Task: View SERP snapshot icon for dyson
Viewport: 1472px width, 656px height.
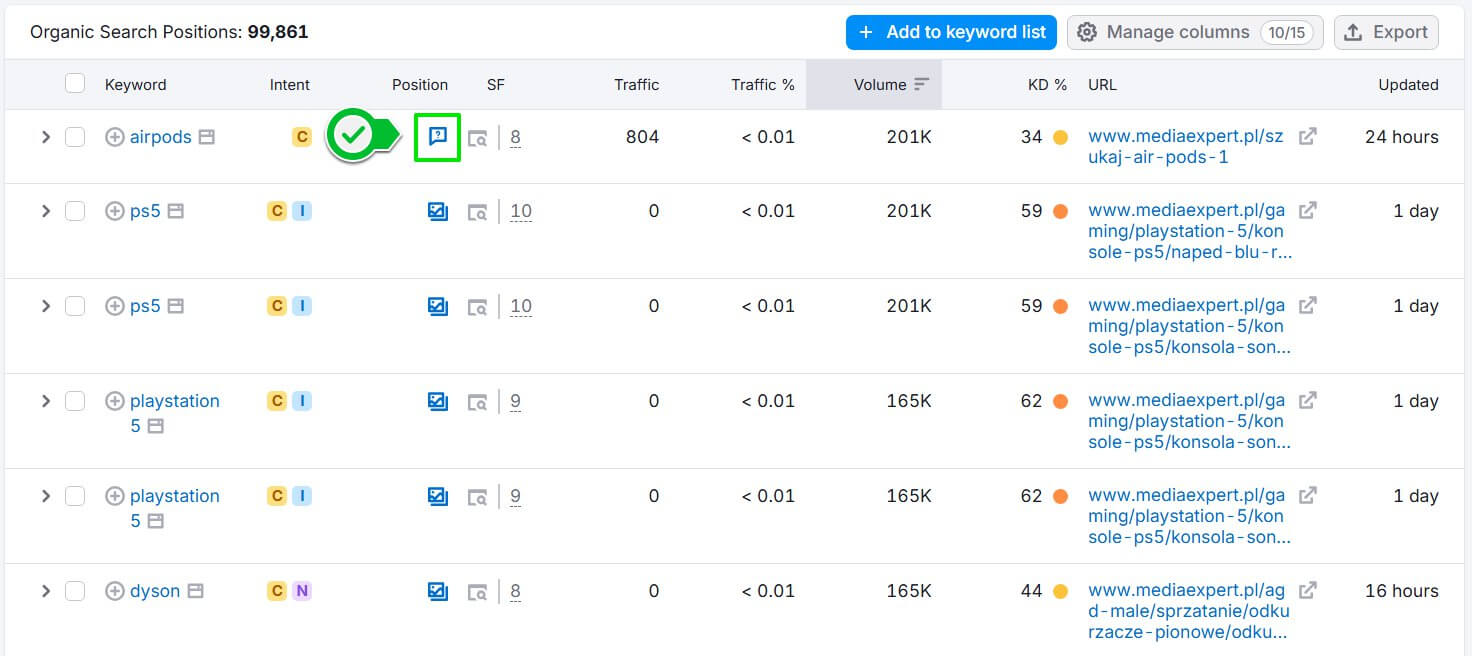Action: coord(478,592)
